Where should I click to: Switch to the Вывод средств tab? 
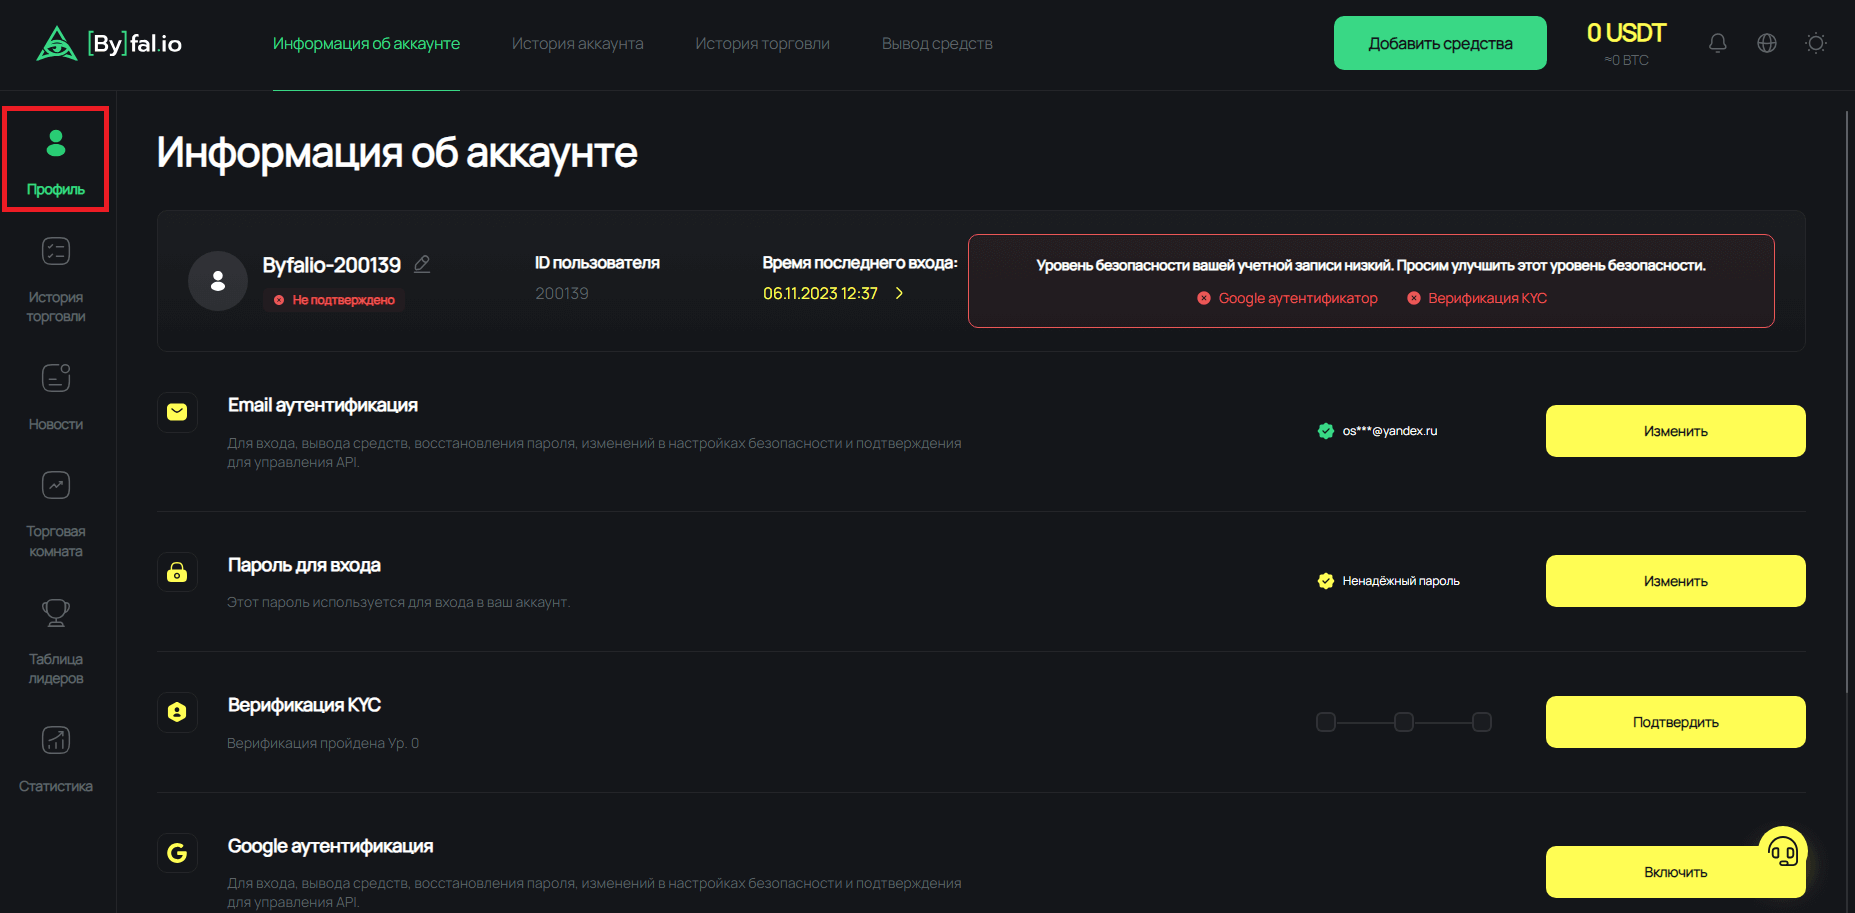click(x=937, y=44)
